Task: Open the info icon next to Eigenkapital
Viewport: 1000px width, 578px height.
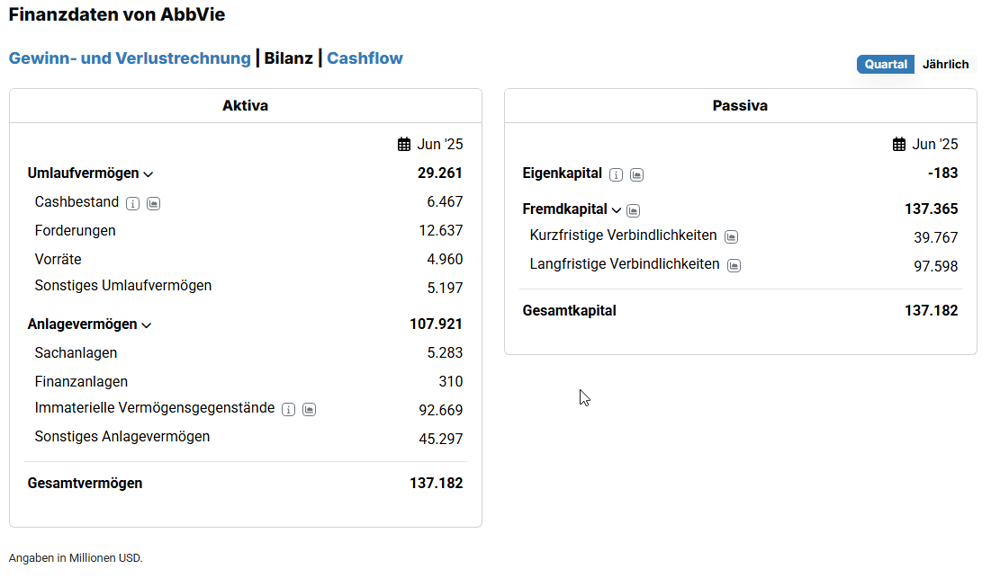Action: pos(616,175)
